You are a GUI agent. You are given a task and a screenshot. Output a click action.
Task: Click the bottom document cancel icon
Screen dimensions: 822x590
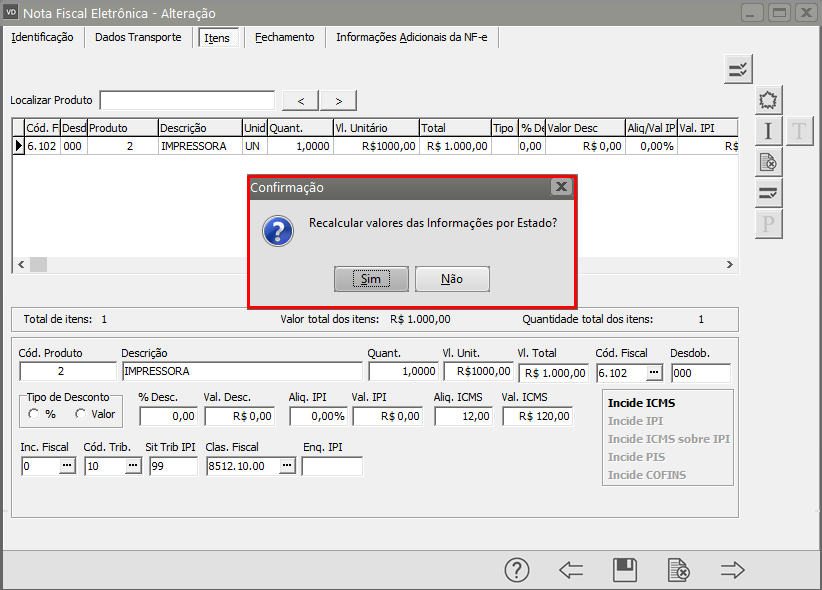679,570
